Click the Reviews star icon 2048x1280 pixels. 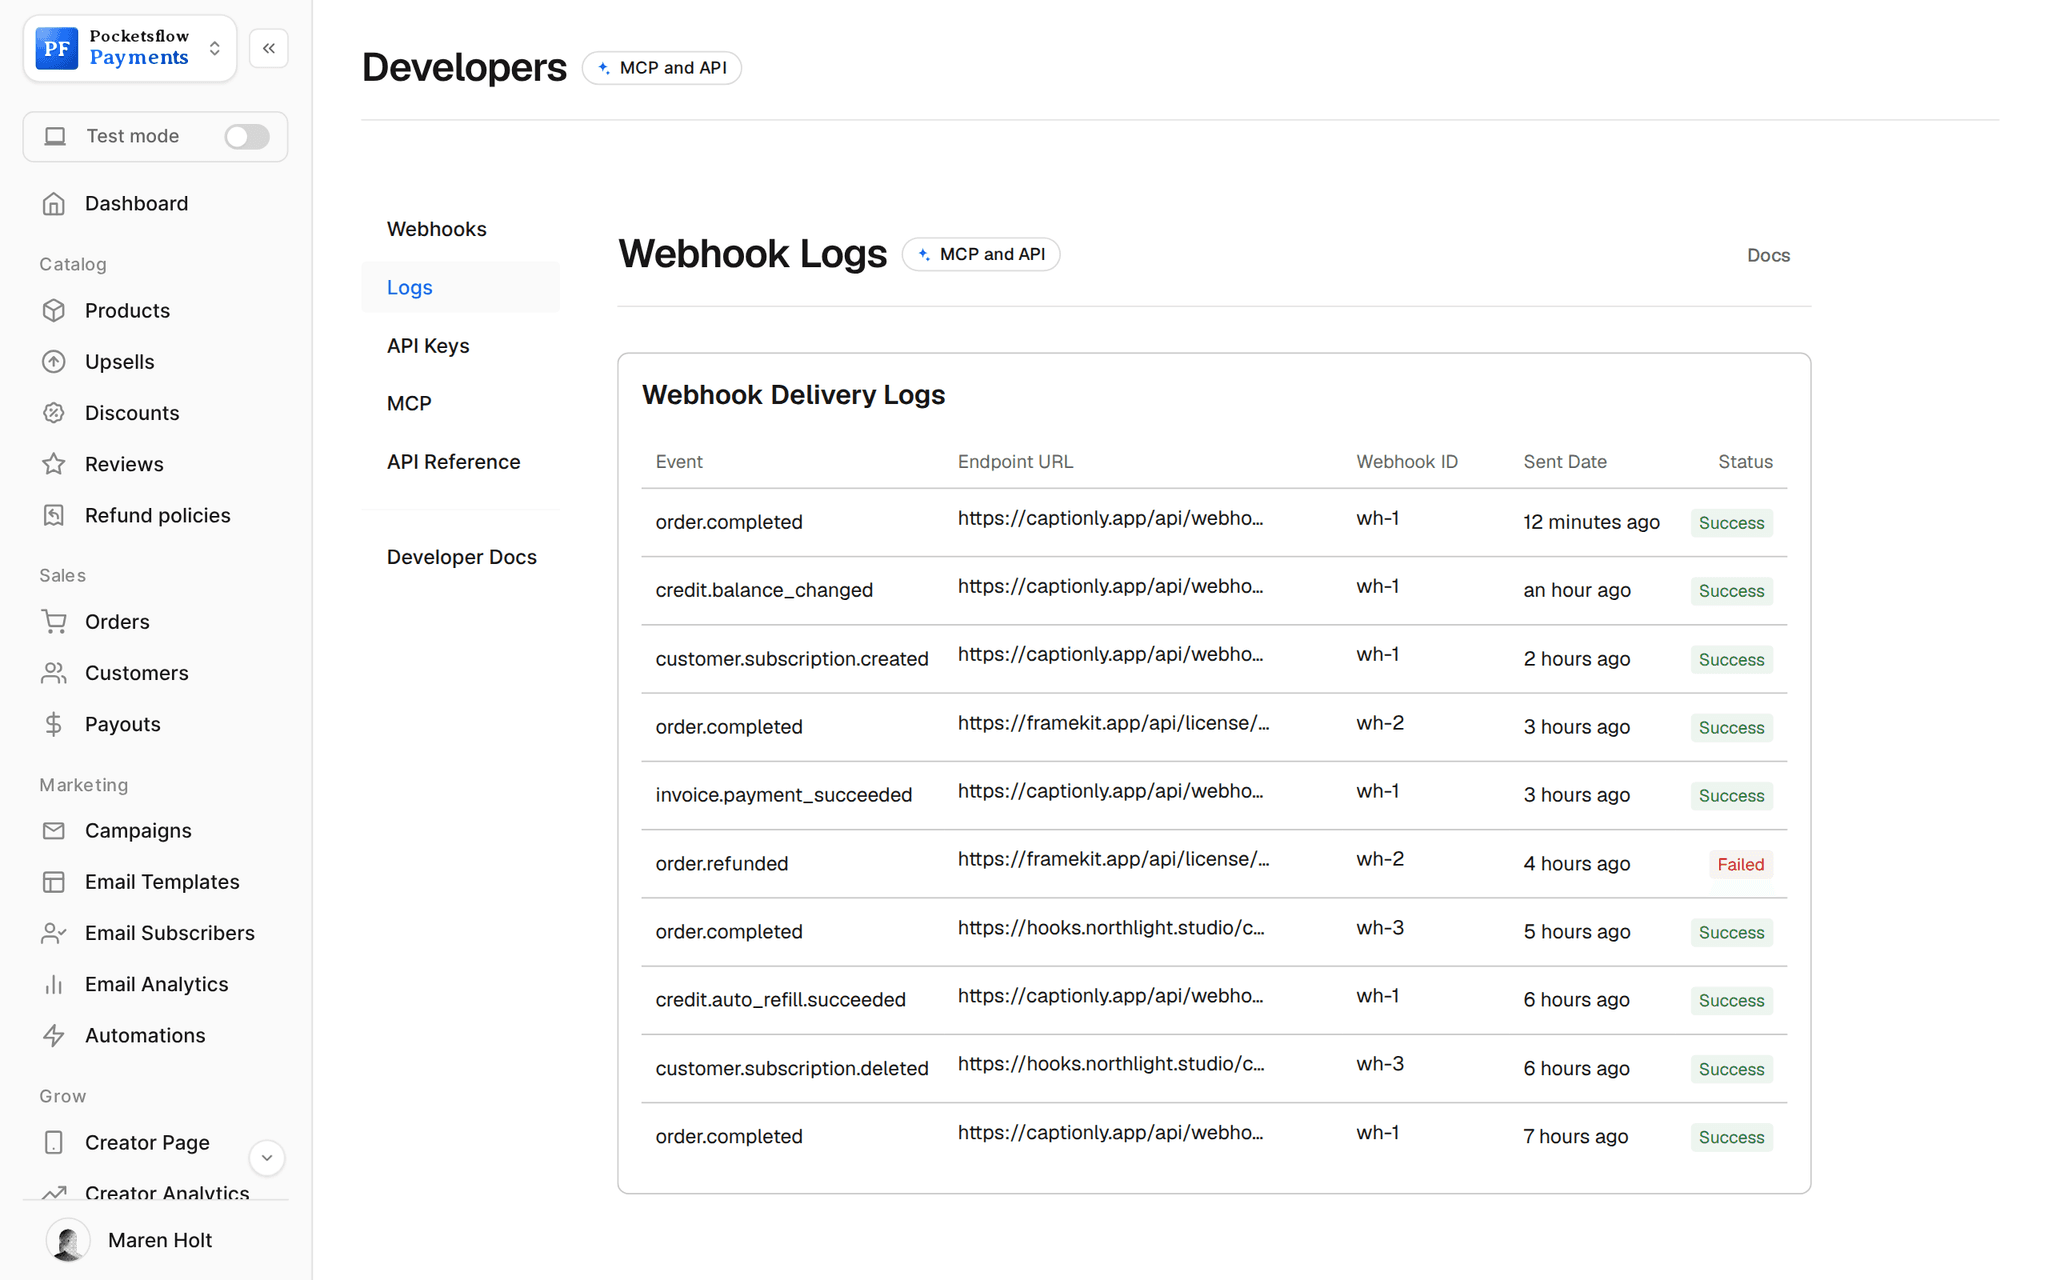click(x=54, y=464)
